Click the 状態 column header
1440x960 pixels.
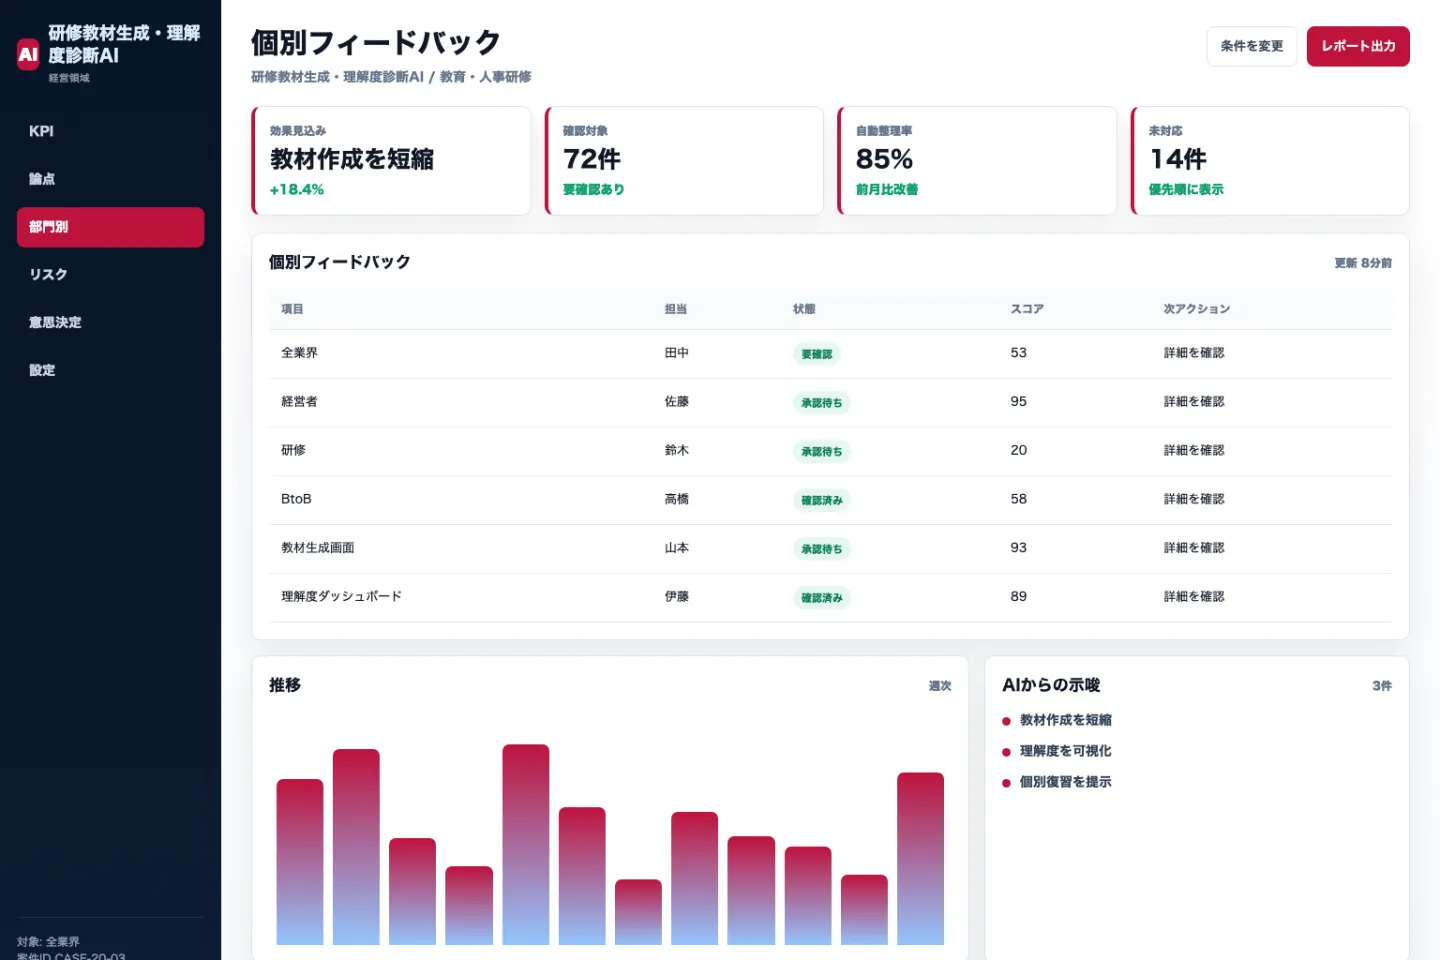click(804, 309)
